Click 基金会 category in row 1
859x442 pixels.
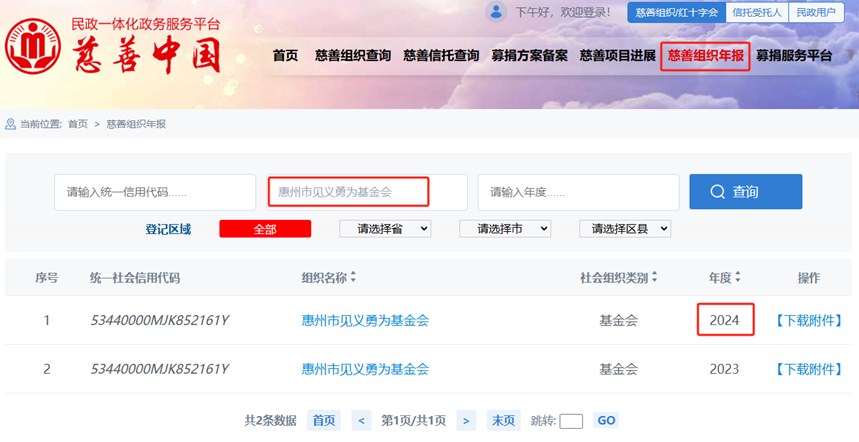(x=619, y=320)
